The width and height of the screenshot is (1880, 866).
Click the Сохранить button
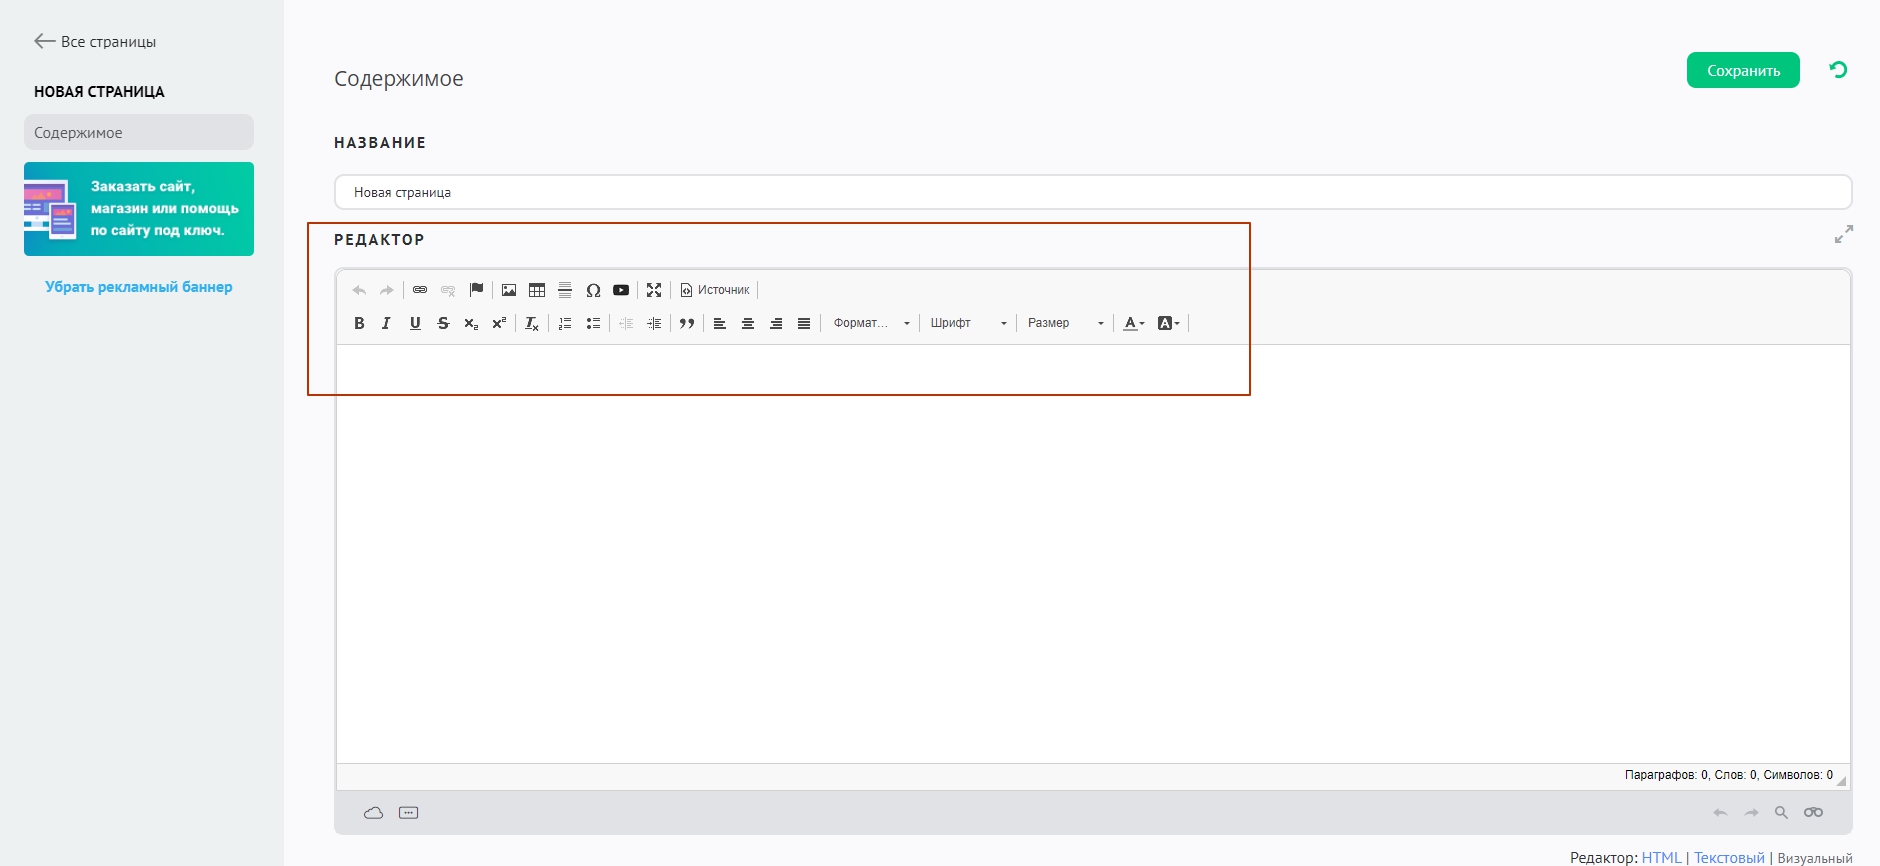click(x=1743, y=70)
